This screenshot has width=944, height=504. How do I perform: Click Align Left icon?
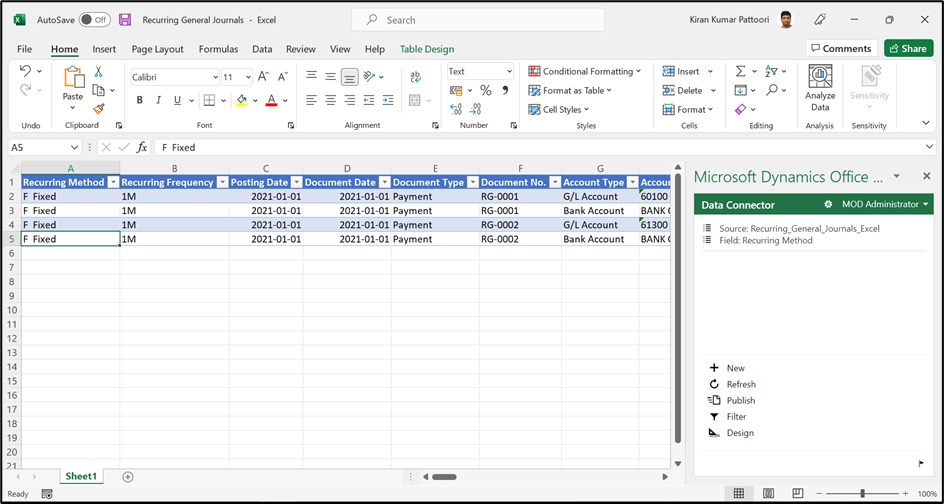pyautogui.click(x=311, y=100)
